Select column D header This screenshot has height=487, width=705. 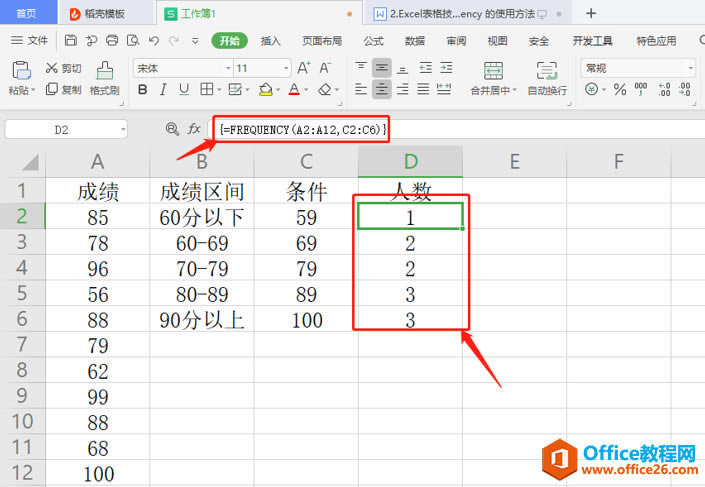click(410, 161)
